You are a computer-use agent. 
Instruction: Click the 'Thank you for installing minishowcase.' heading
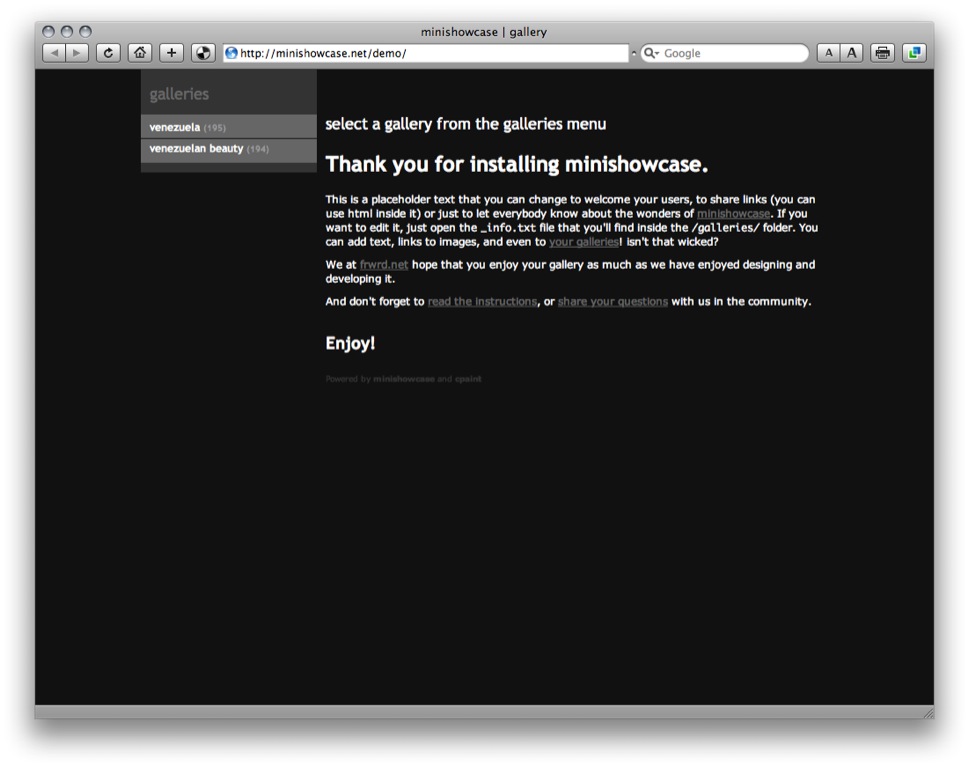pos(517,164)
